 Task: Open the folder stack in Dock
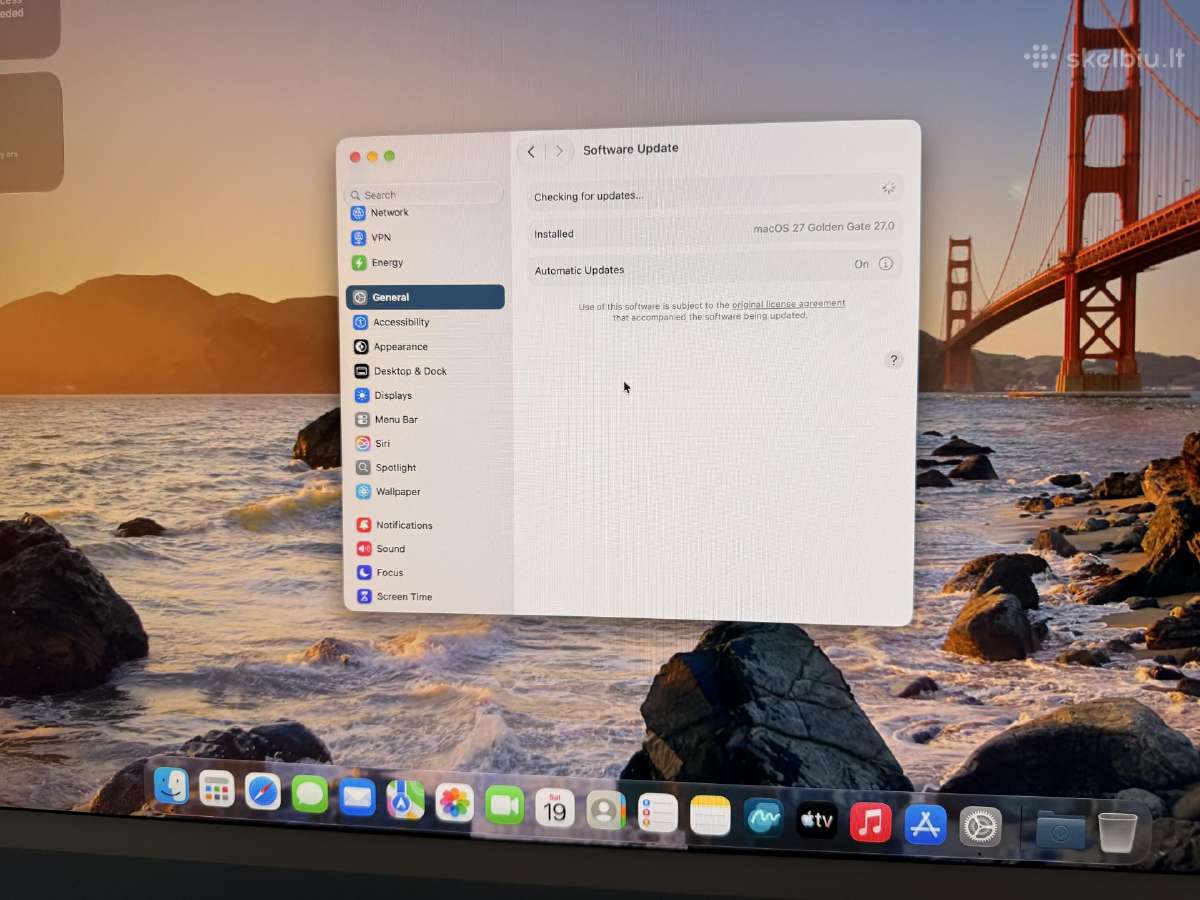[1060, 831]
